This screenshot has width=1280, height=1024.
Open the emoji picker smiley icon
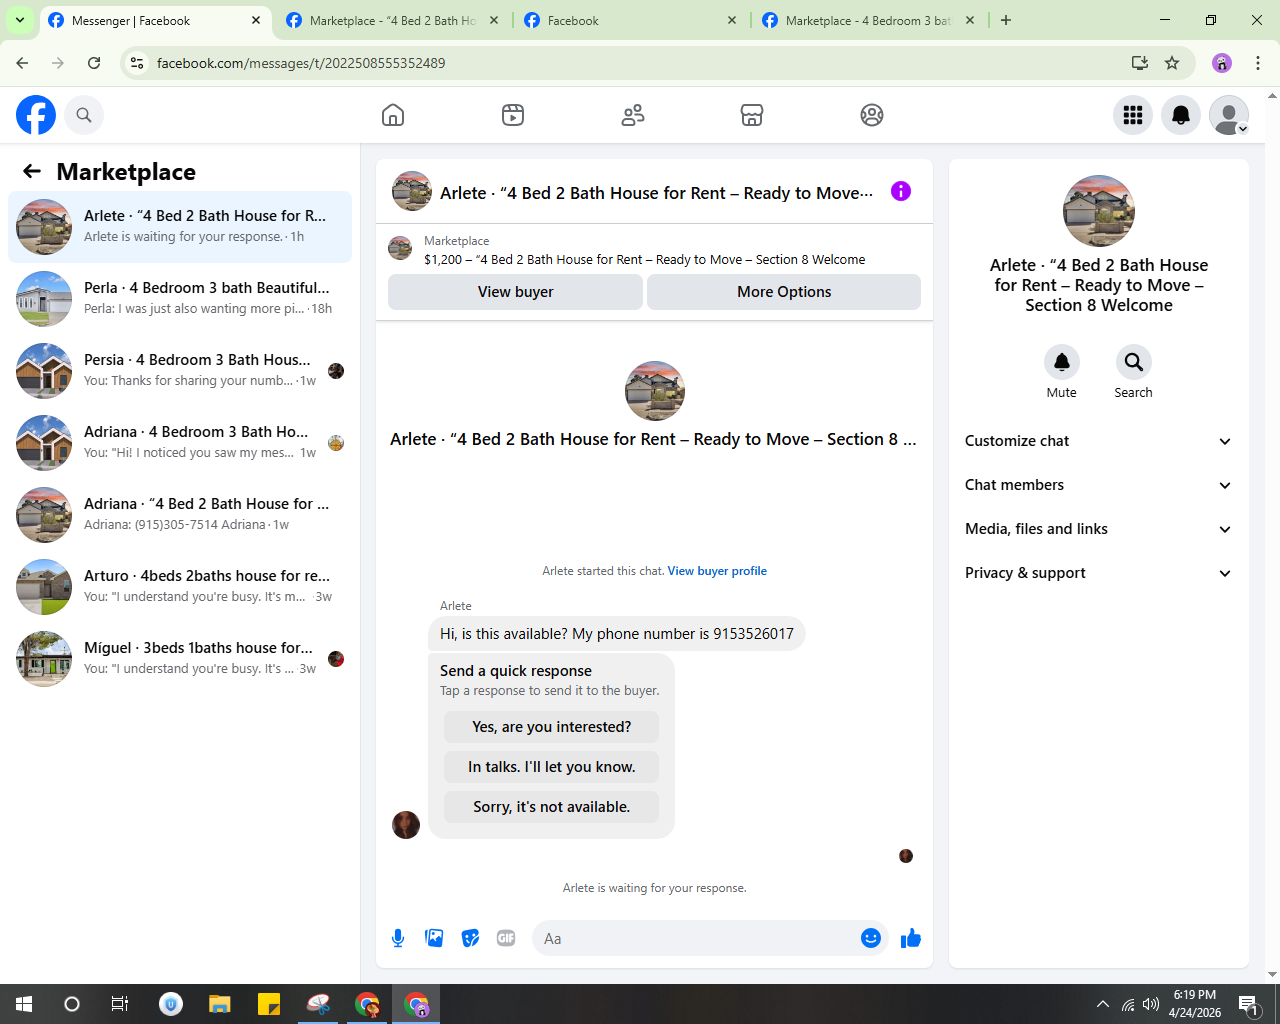coord(871,938)
